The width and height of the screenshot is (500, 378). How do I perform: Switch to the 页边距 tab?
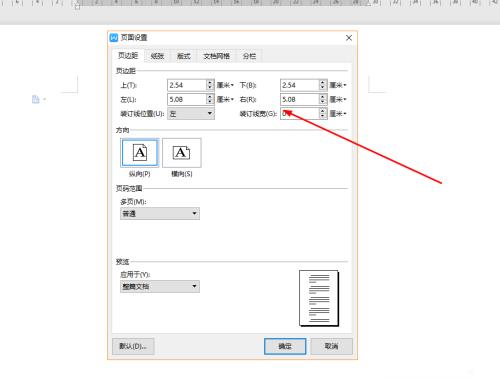click(x=128, y=56)
